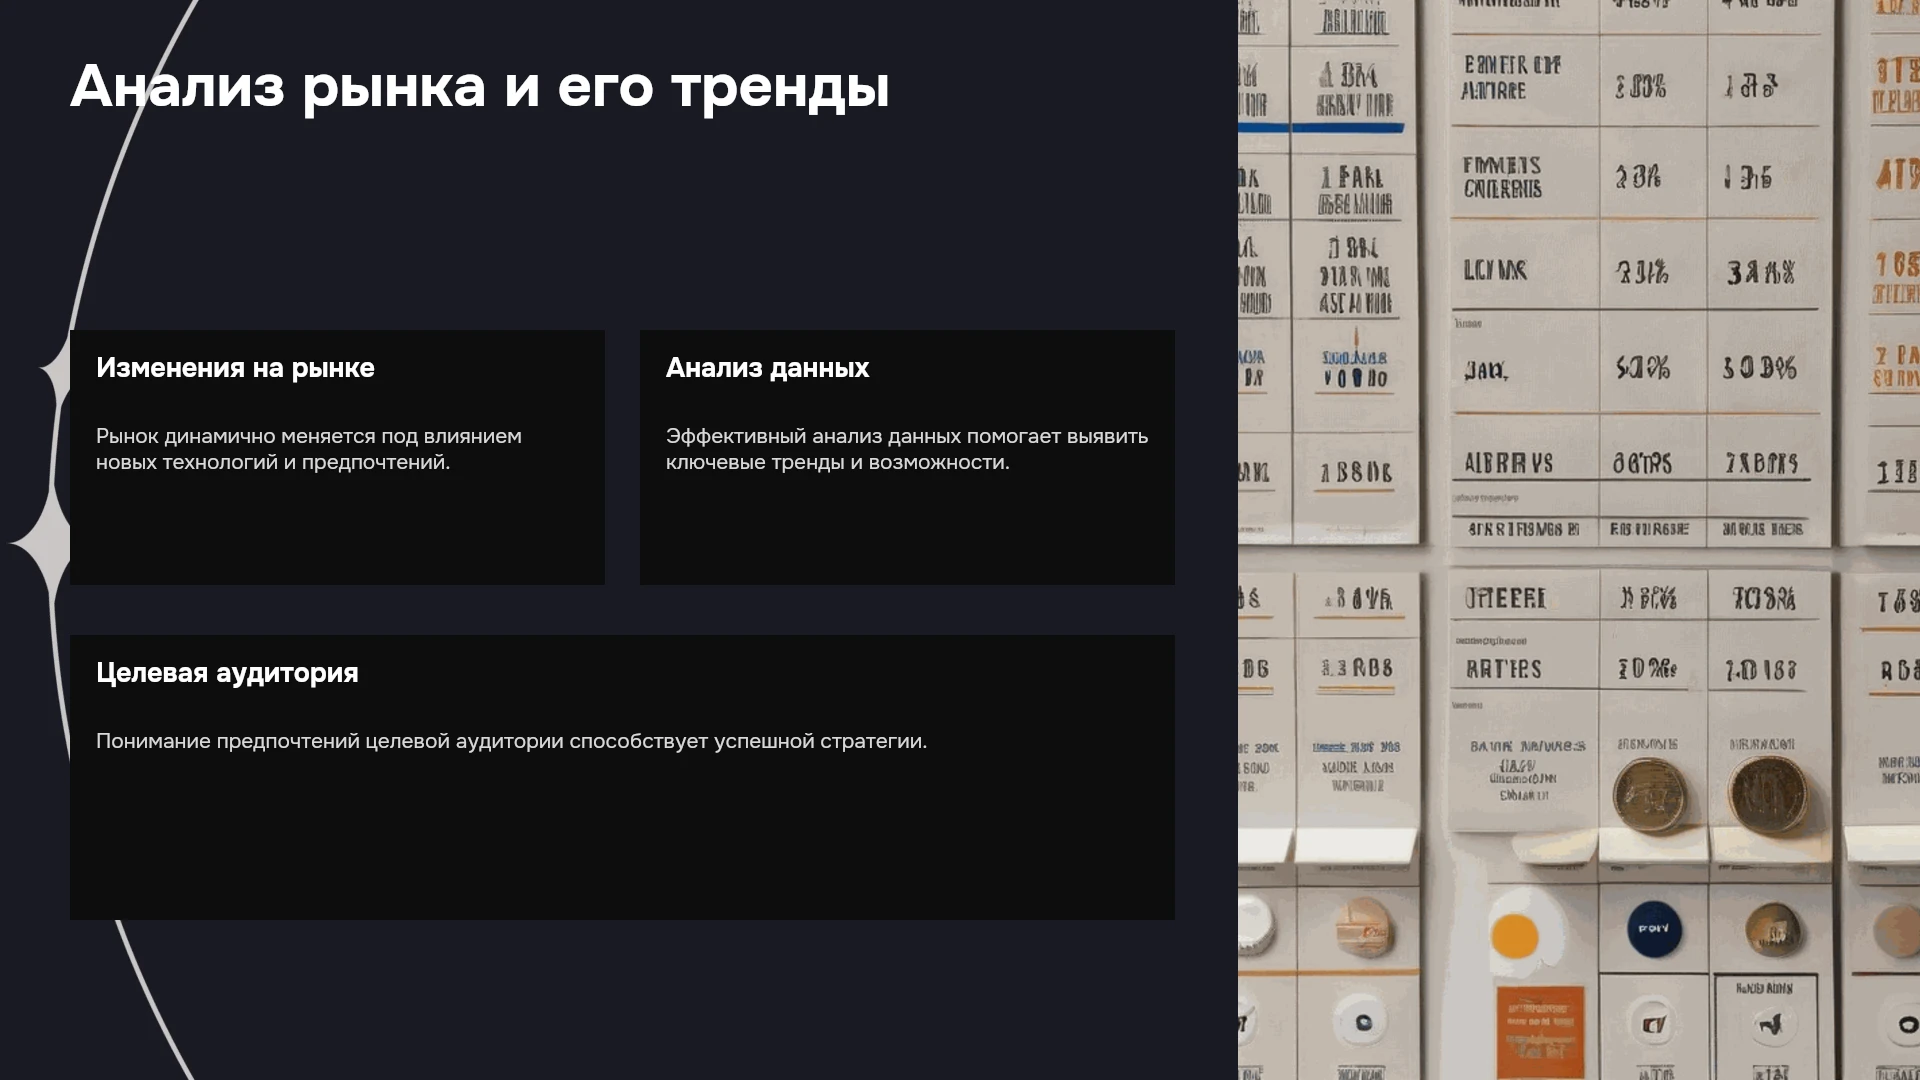Click the left gold coin in the image

(1649, 795)
